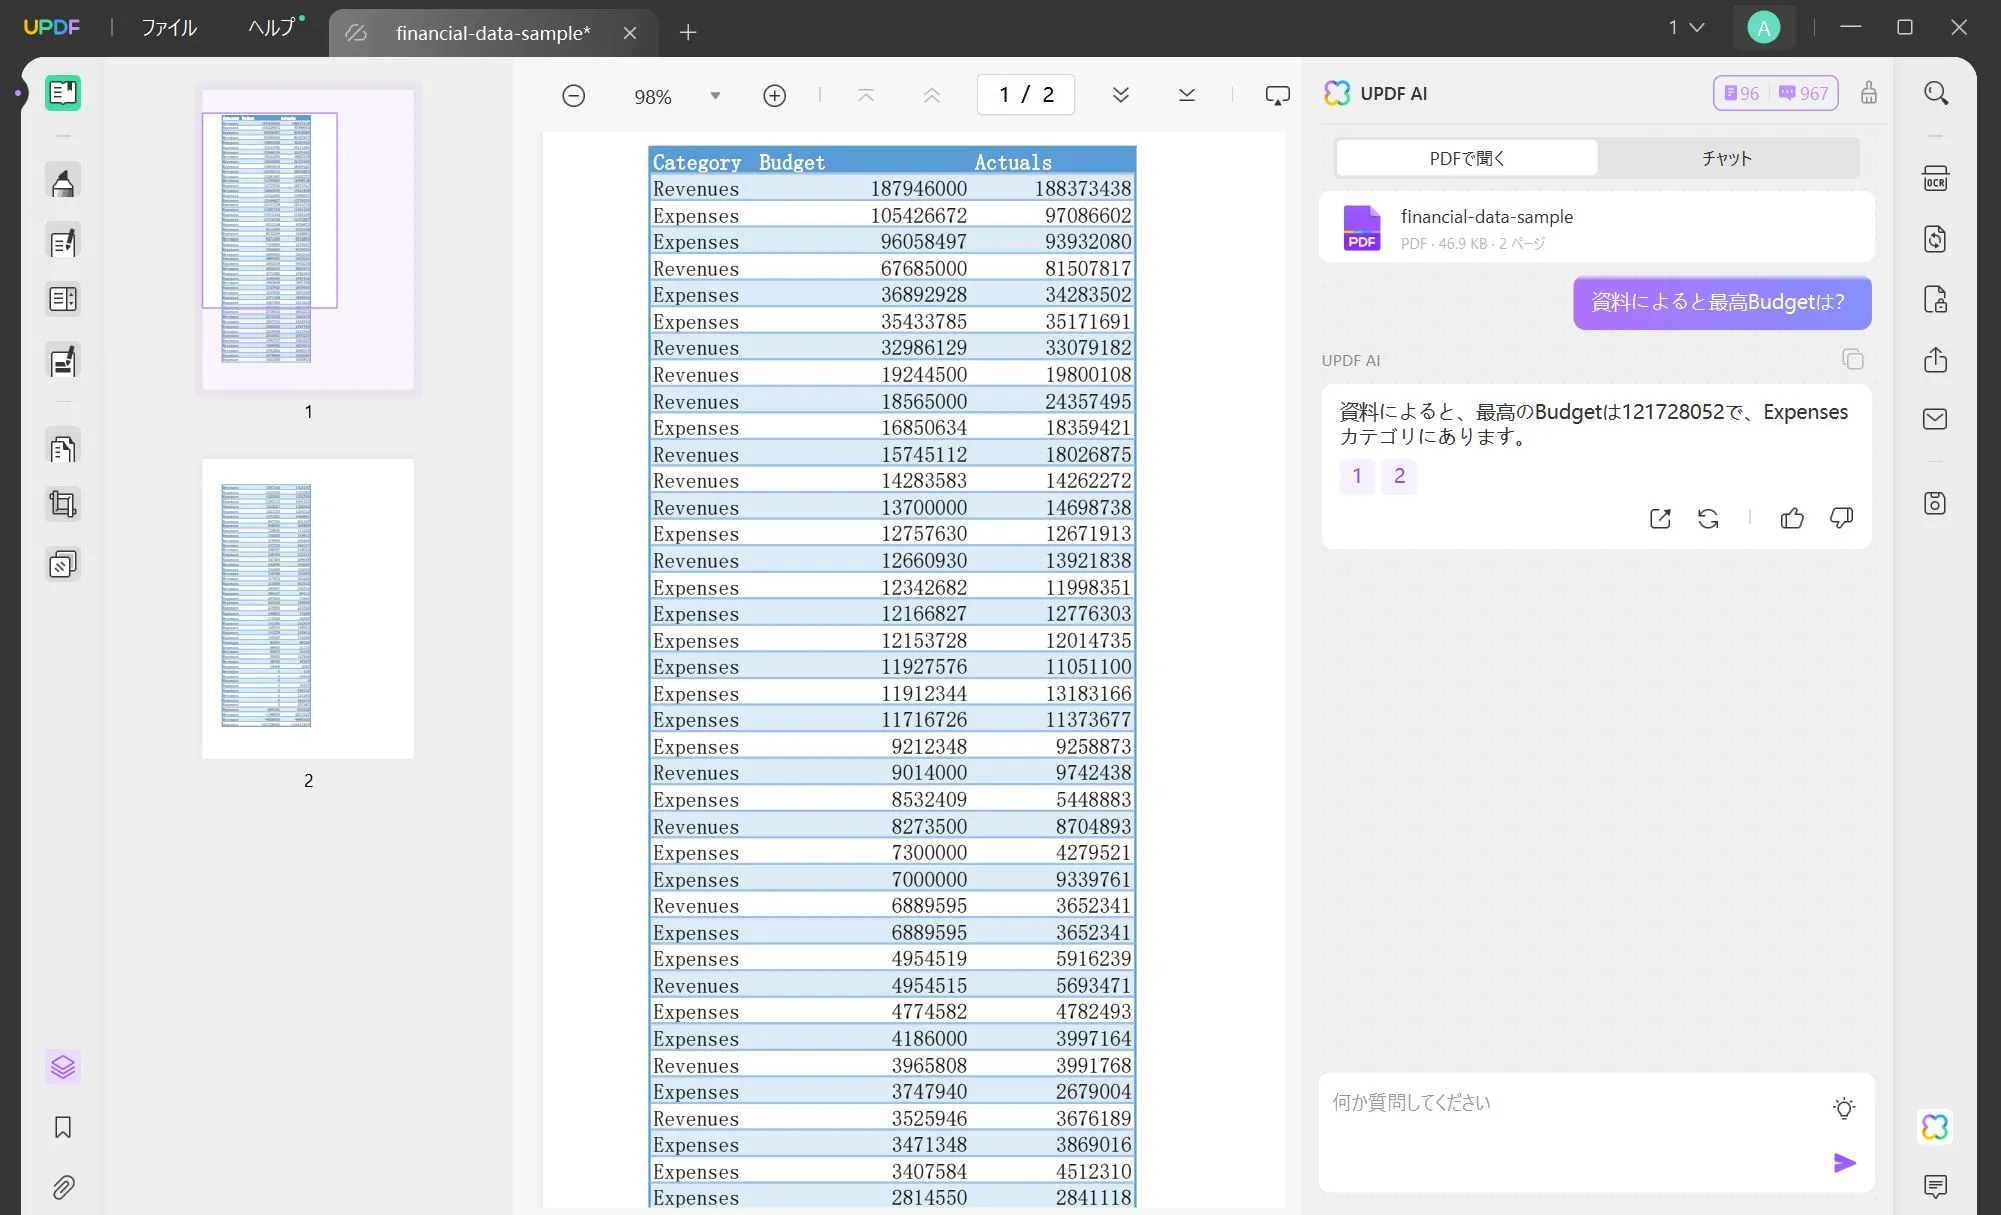Image resolution: width=2001 pixels, height=1215 pixels.
Task: Open the comments panel icon
Action: (1936, 1187)
